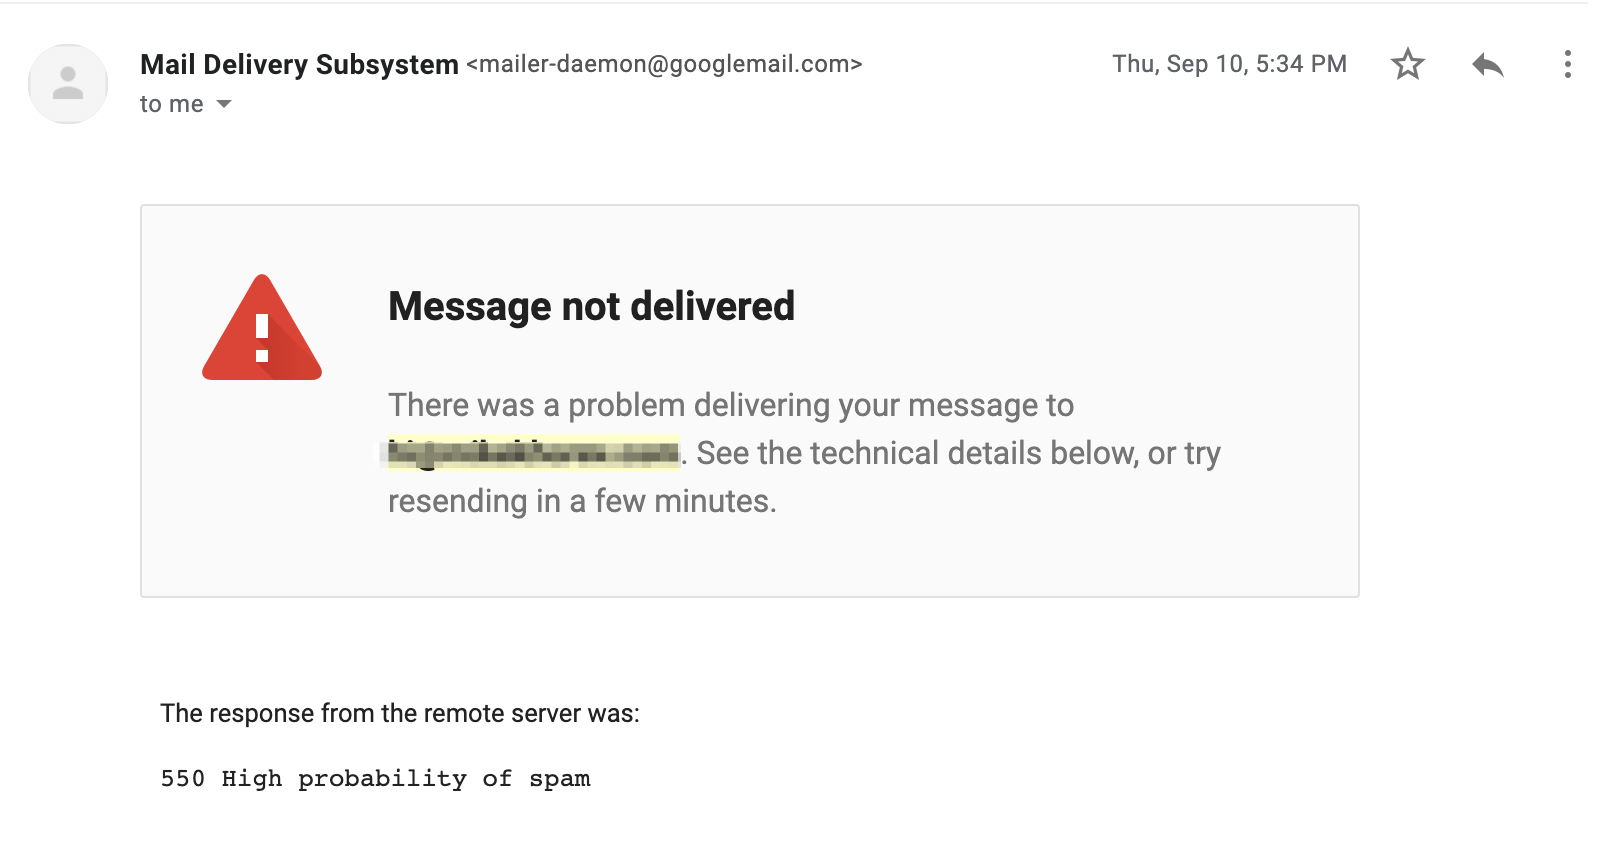Expand recipient details arrow beside 'to me'
1618x860 pixels.
(224, 104)
